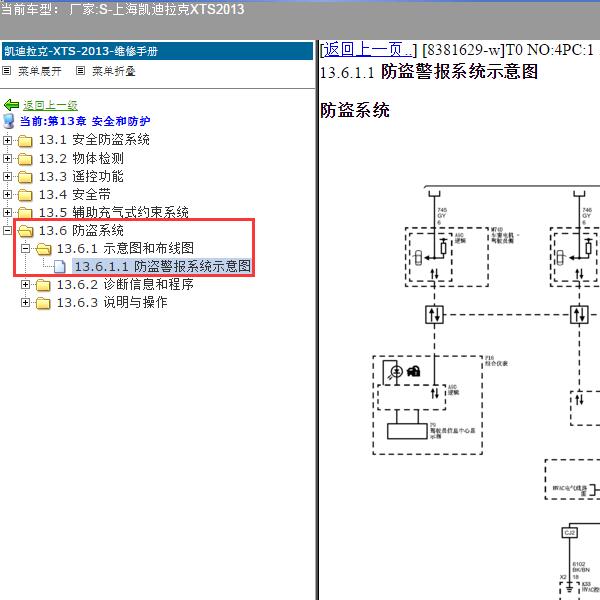Click the 菜单展开 icon
The width and height of the screenshot is (600, 600).
tap(7, 70)
